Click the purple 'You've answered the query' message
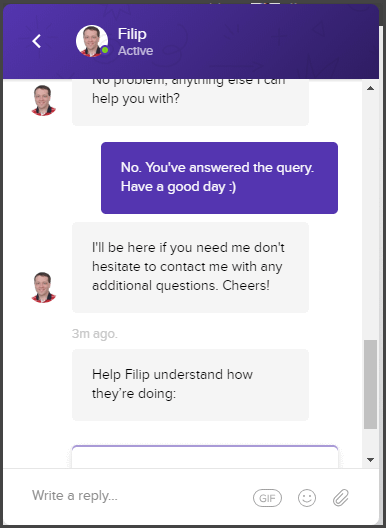This screenshot has height=528, width=386. point(219,178)
